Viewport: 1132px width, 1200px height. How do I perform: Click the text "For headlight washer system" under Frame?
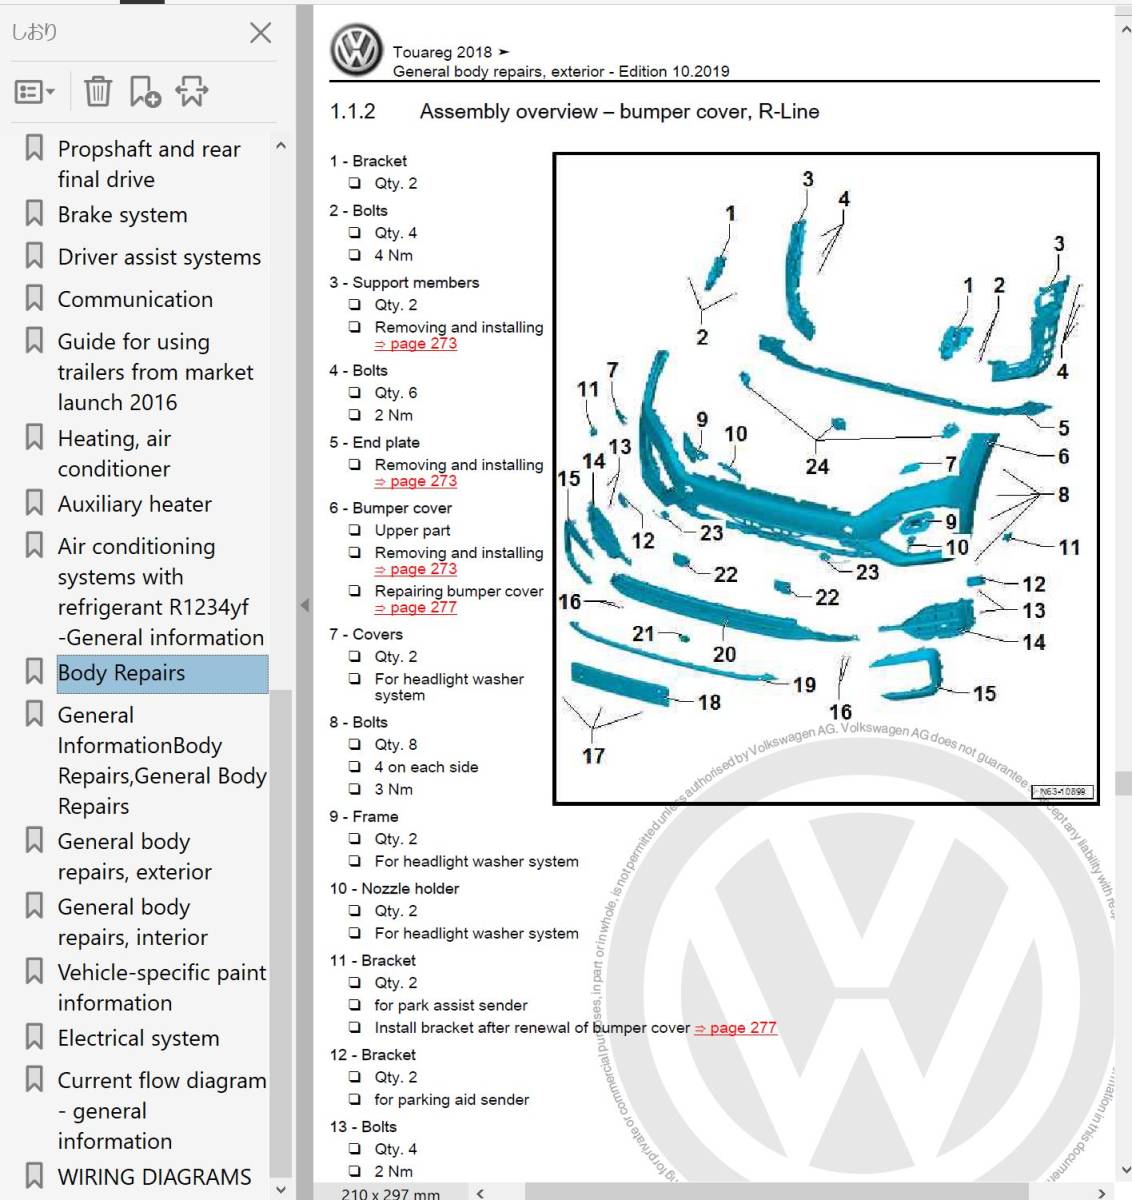point(476,861)
